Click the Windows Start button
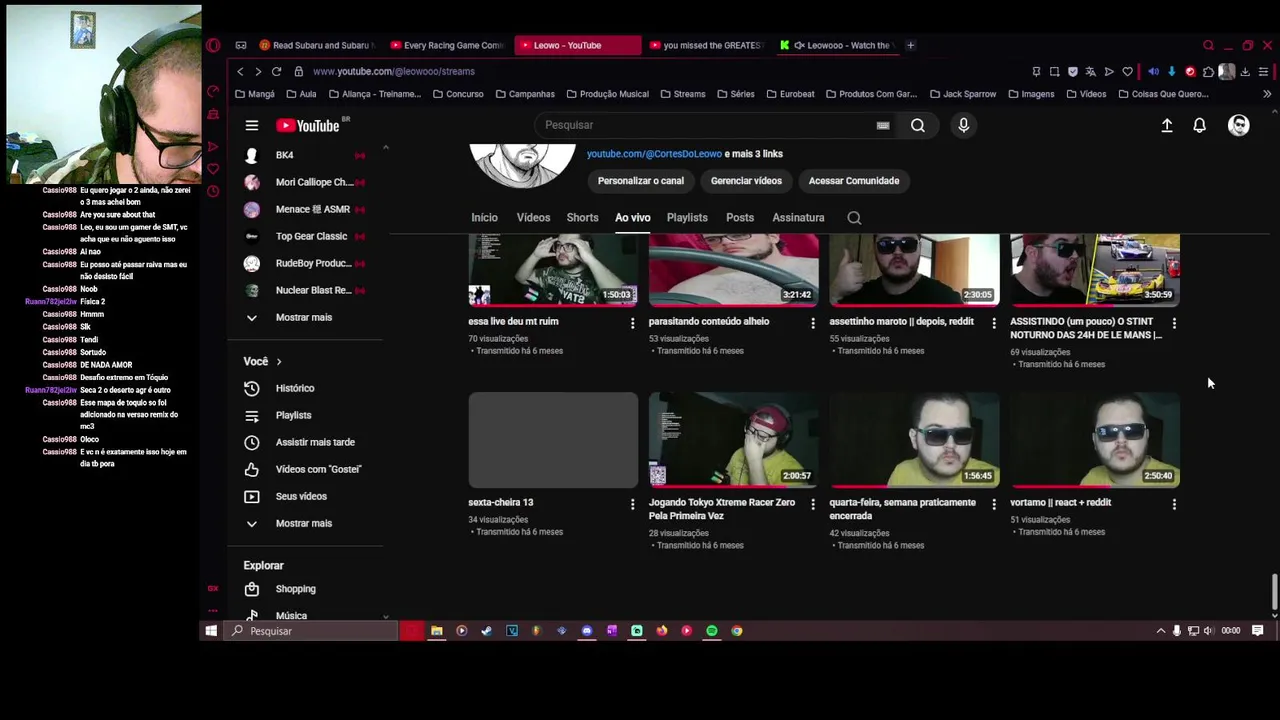Image resolution: width=1280 pixels, height=720 pixels. point(211,631)
